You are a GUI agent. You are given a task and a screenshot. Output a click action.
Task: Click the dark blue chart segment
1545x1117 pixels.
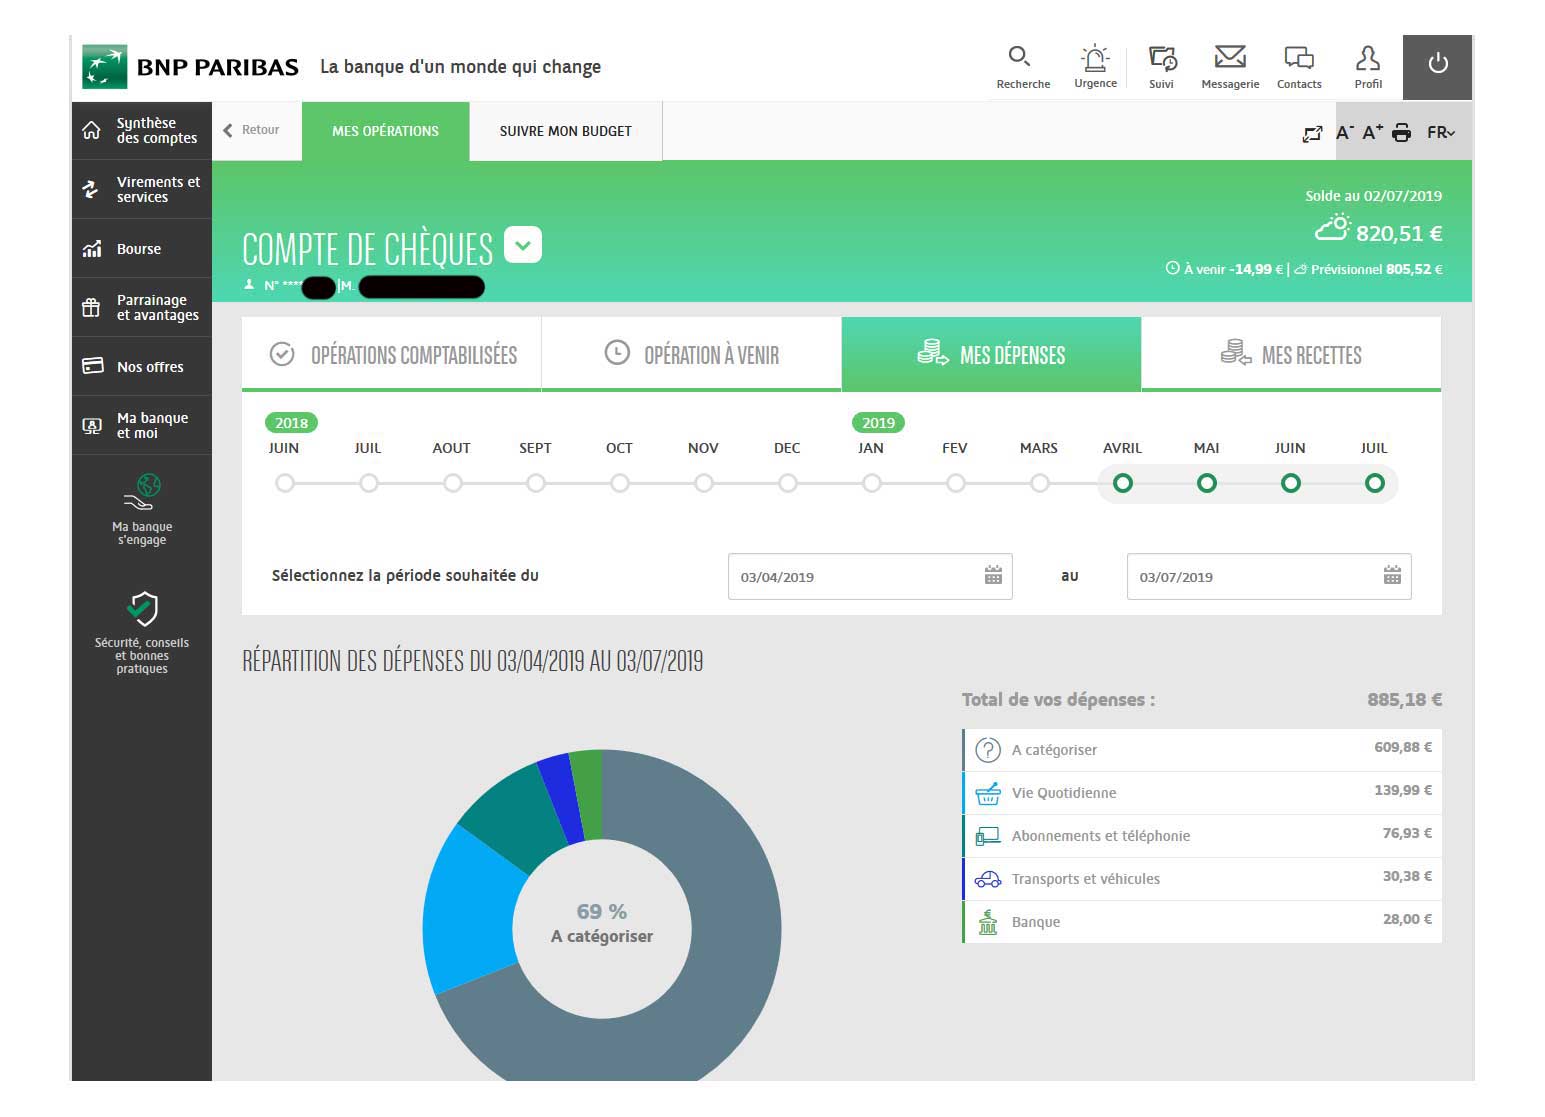pos(563,797)
